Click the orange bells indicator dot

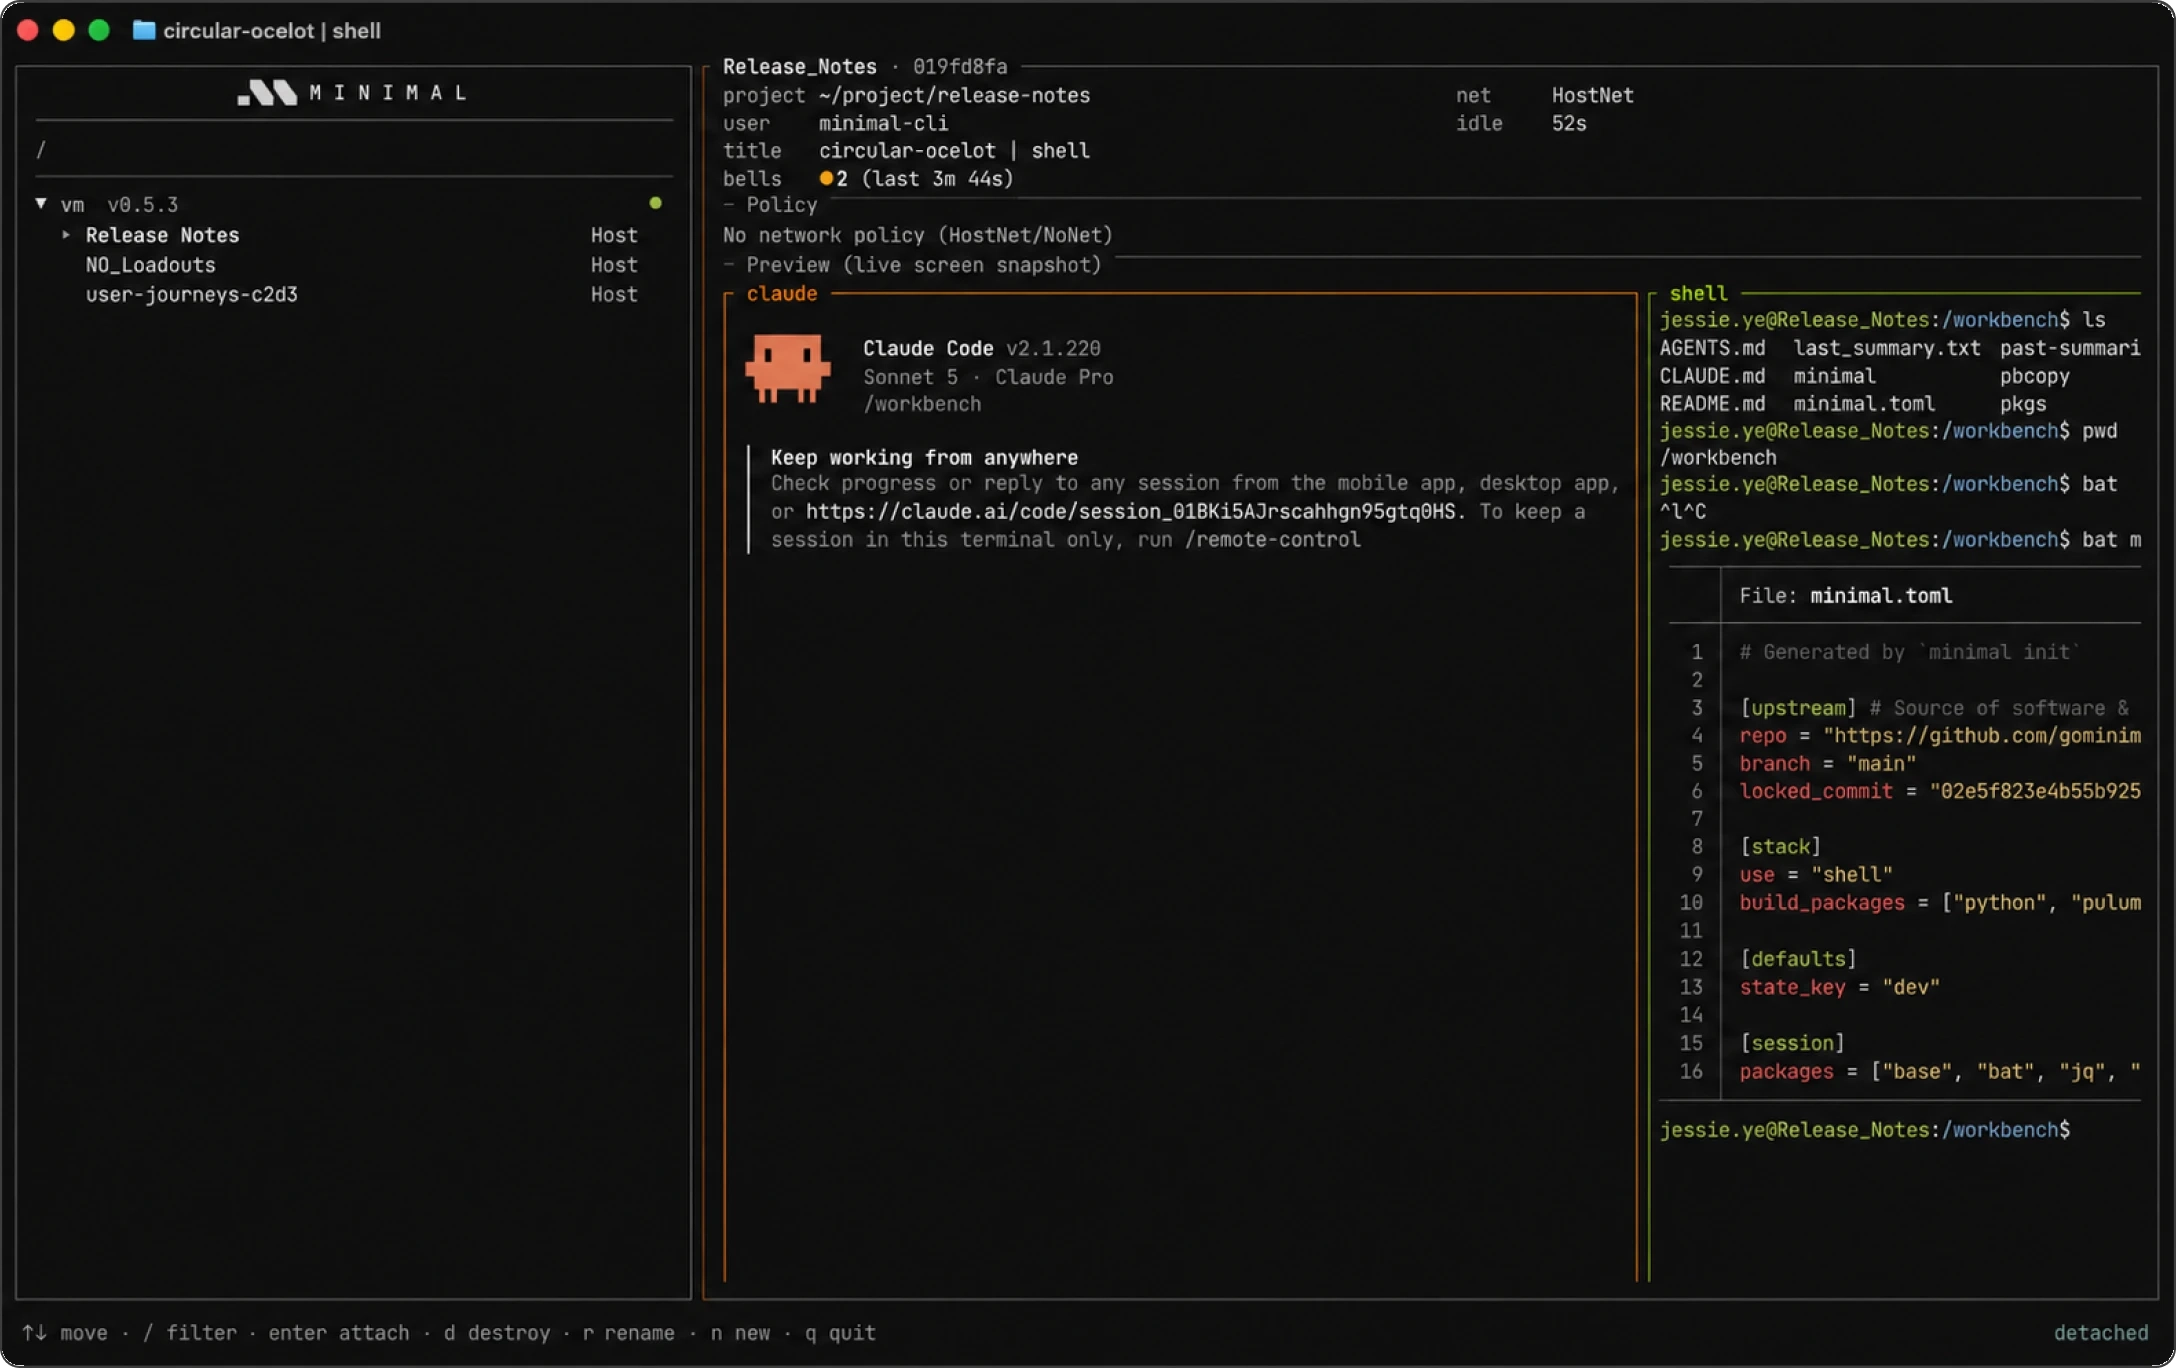(826, 179)
